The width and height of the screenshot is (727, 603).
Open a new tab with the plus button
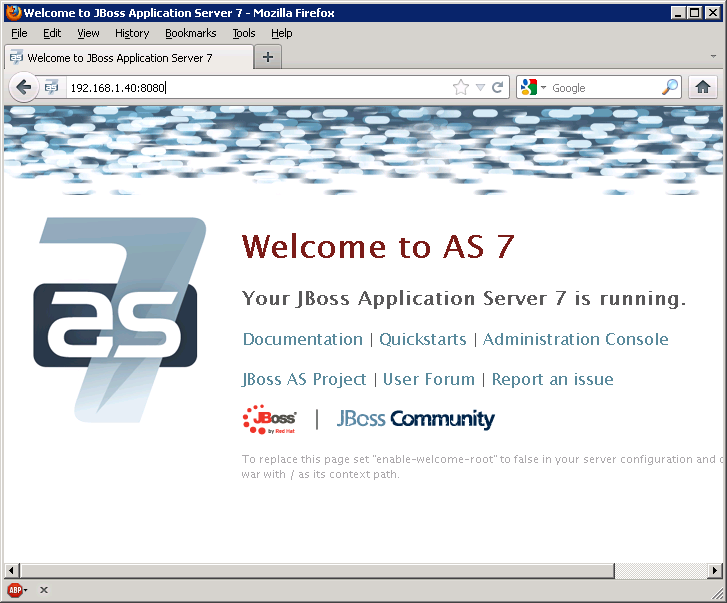click(x=267, y=57)
